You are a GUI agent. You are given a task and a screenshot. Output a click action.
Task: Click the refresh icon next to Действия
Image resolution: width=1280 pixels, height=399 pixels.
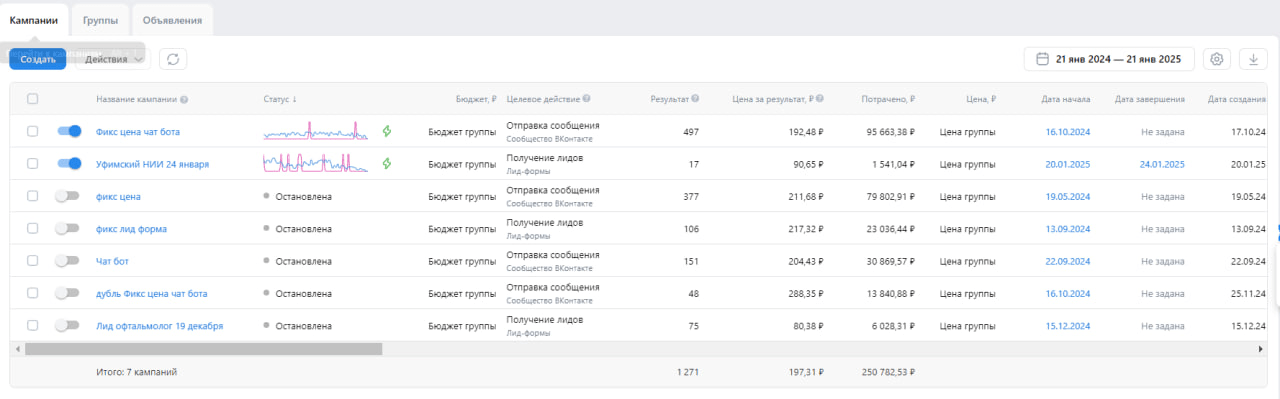(172, 59)
